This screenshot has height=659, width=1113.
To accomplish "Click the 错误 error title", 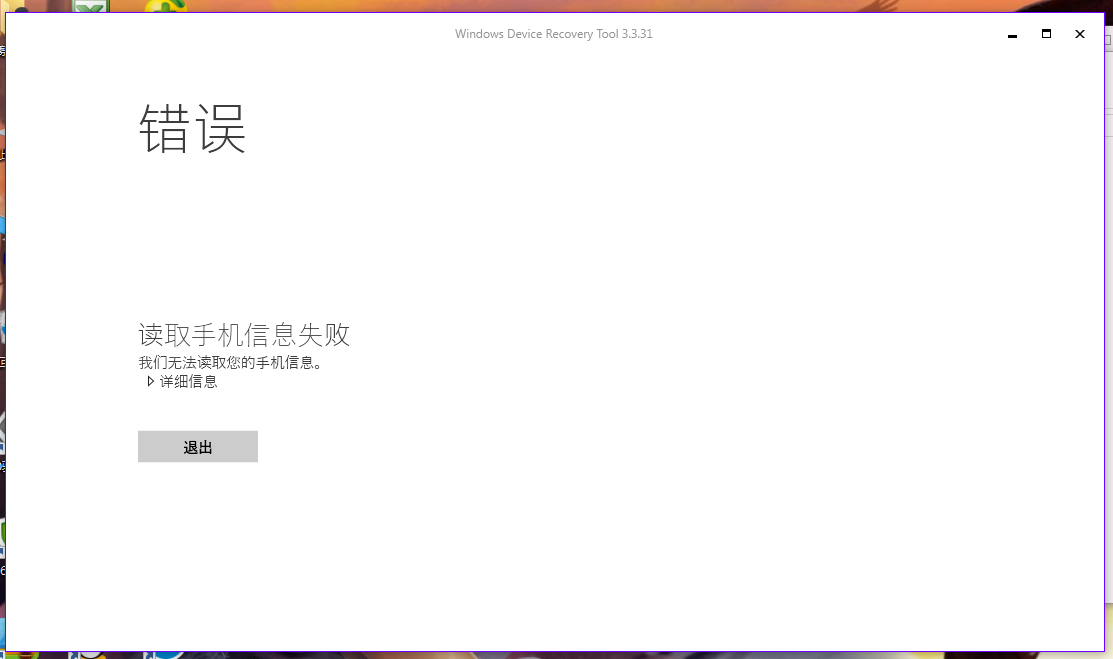I will 192,129.
